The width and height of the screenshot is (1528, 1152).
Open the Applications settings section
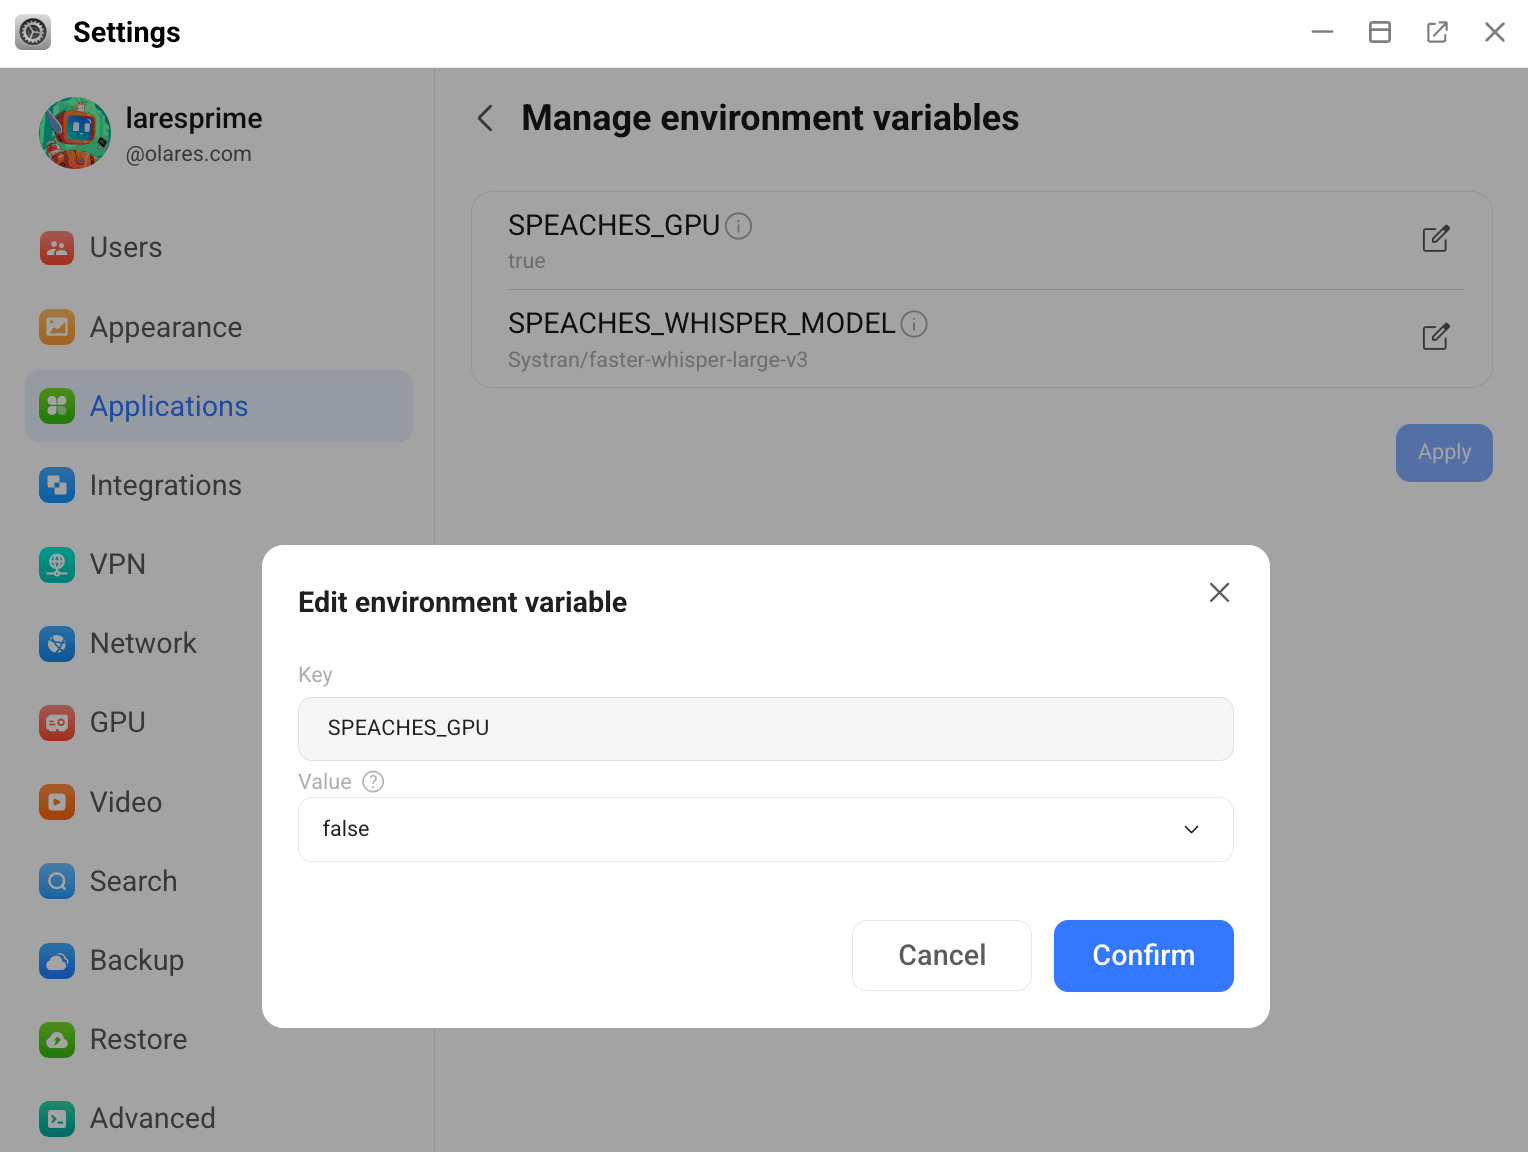(169, 406)
